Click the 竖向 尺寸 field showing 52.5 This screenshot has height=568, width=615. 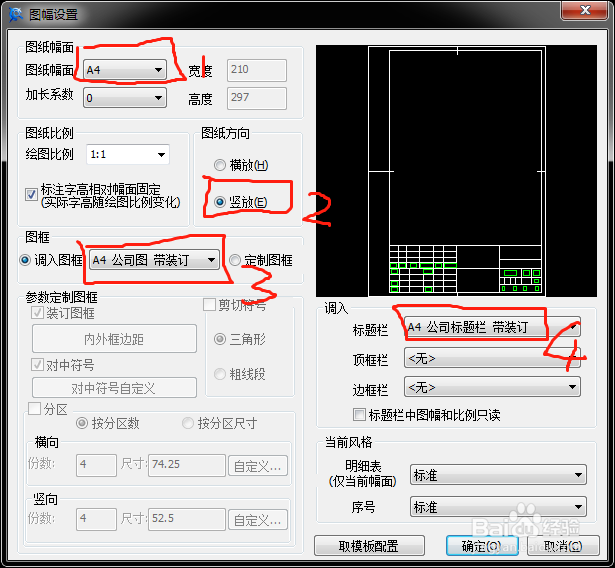(x=187, y=519)
